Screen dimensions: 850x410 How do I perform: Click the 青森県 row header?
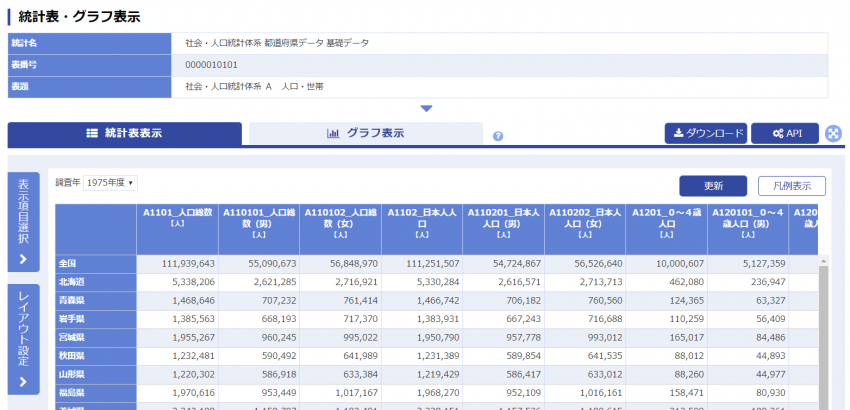96,301
